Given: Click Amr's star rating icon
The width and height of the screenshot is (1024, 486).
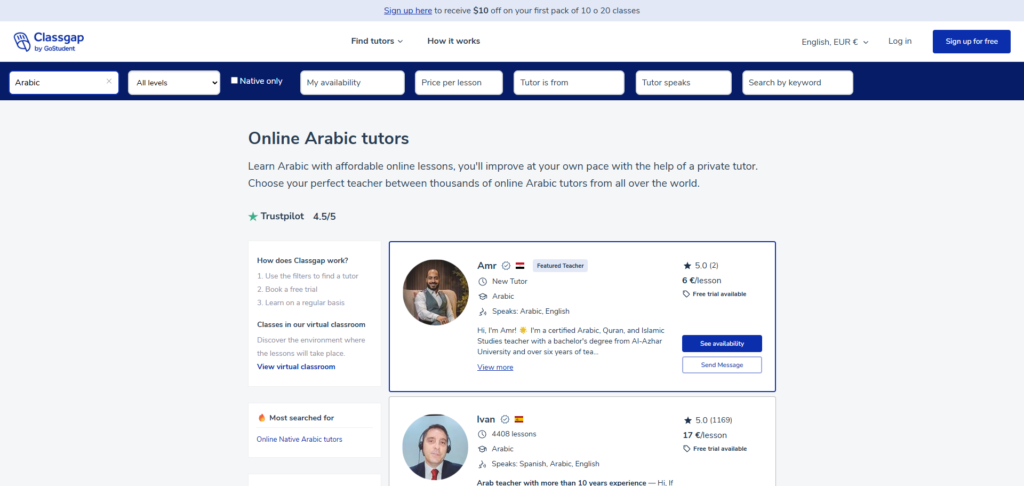Looking at the screenshot, I should (x=687, y=266).
